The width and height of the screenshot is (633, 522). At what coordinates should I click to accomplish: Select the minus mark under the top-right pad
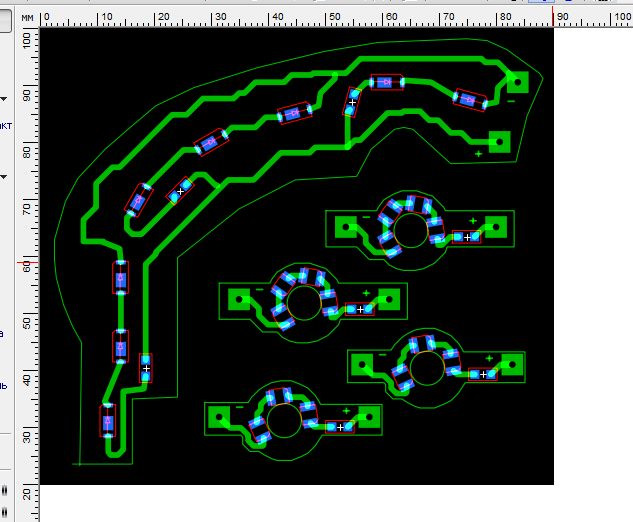[x=511, y=101]
